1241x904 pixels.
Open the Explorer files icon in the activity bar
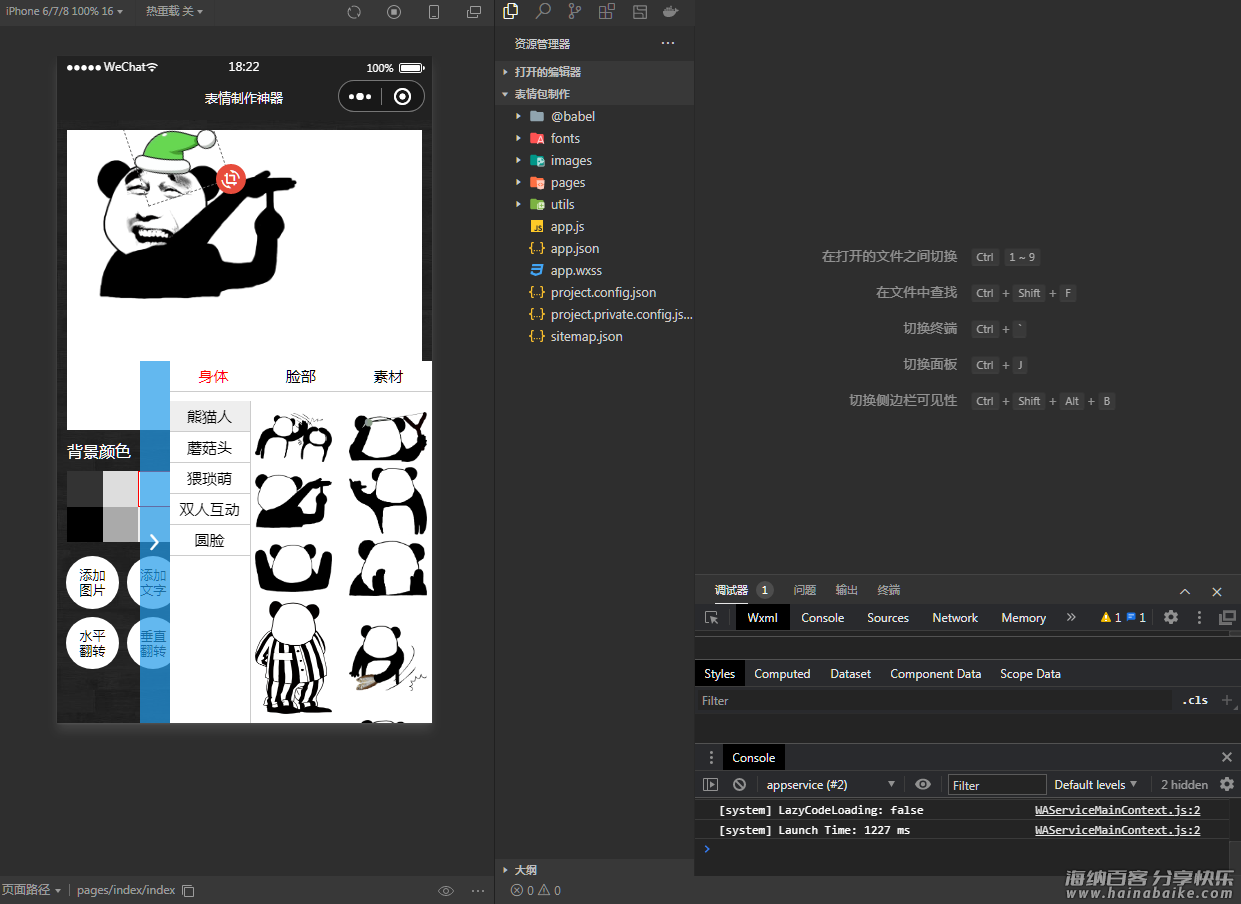511,11
